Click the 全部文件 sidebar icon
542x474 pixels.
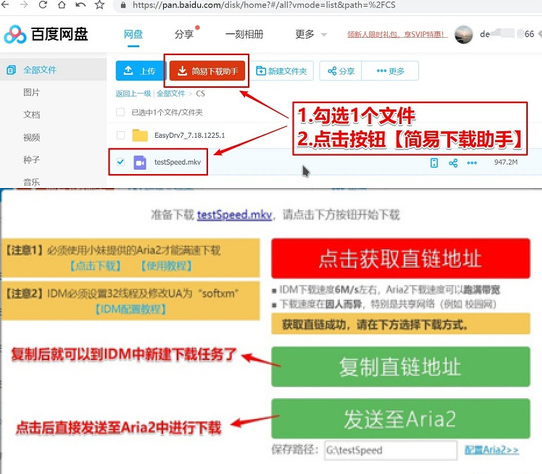(11, 70)
